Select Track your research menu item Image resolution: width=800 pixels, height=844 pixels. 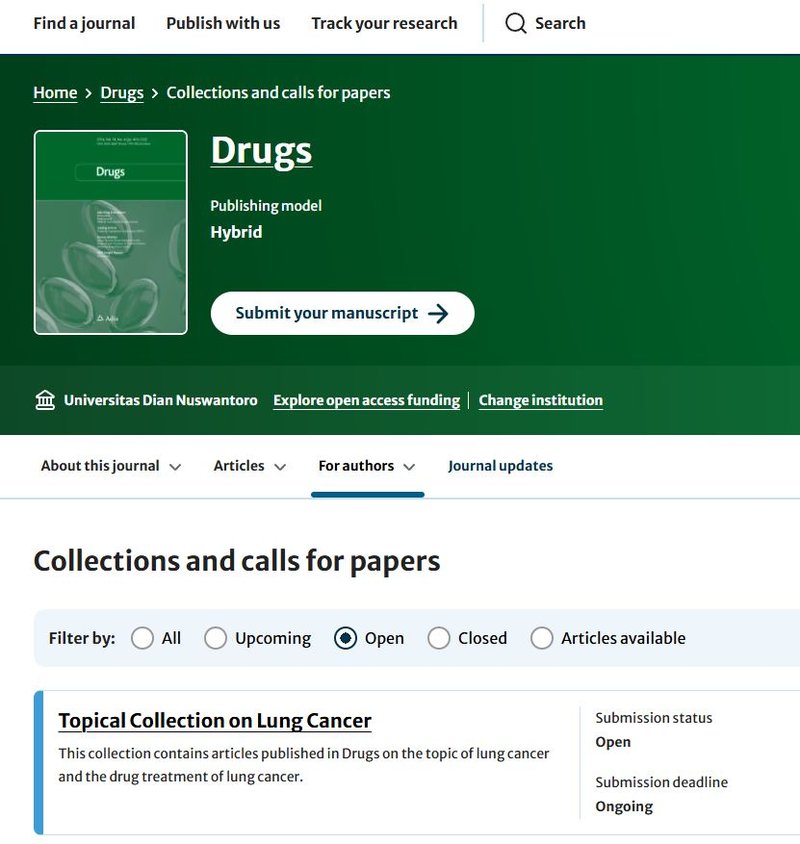point(384,23)
